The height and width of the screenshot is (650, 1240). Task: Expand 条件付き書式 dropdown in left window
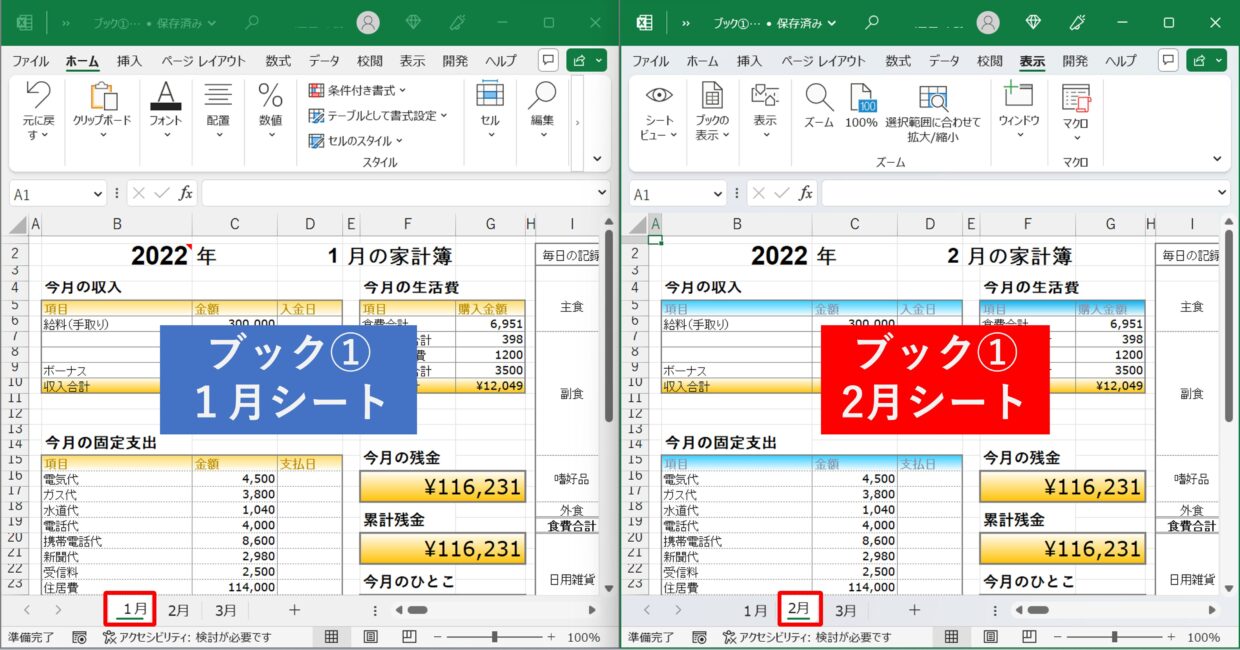coord(402,90)
